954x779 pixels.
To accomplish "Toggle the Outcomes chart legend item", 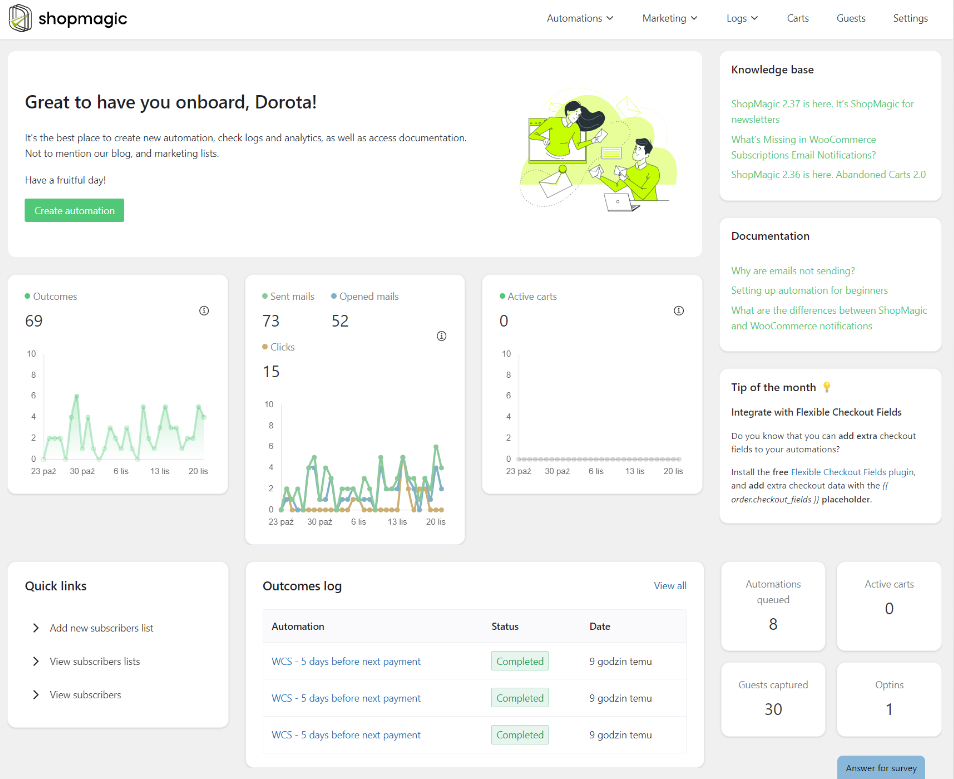I will coord(51,296).
